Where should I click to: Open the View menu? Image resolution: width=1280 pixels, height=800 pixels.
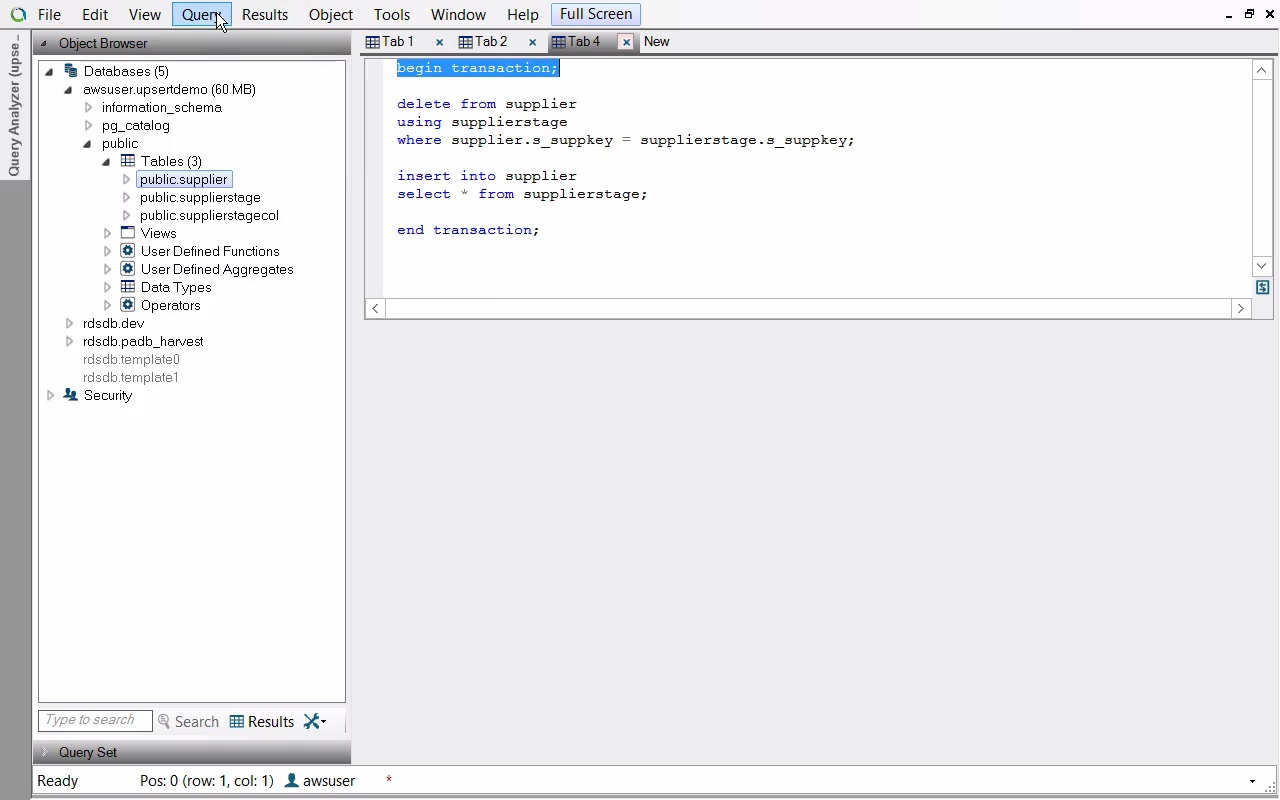click(x=145, y=15)
